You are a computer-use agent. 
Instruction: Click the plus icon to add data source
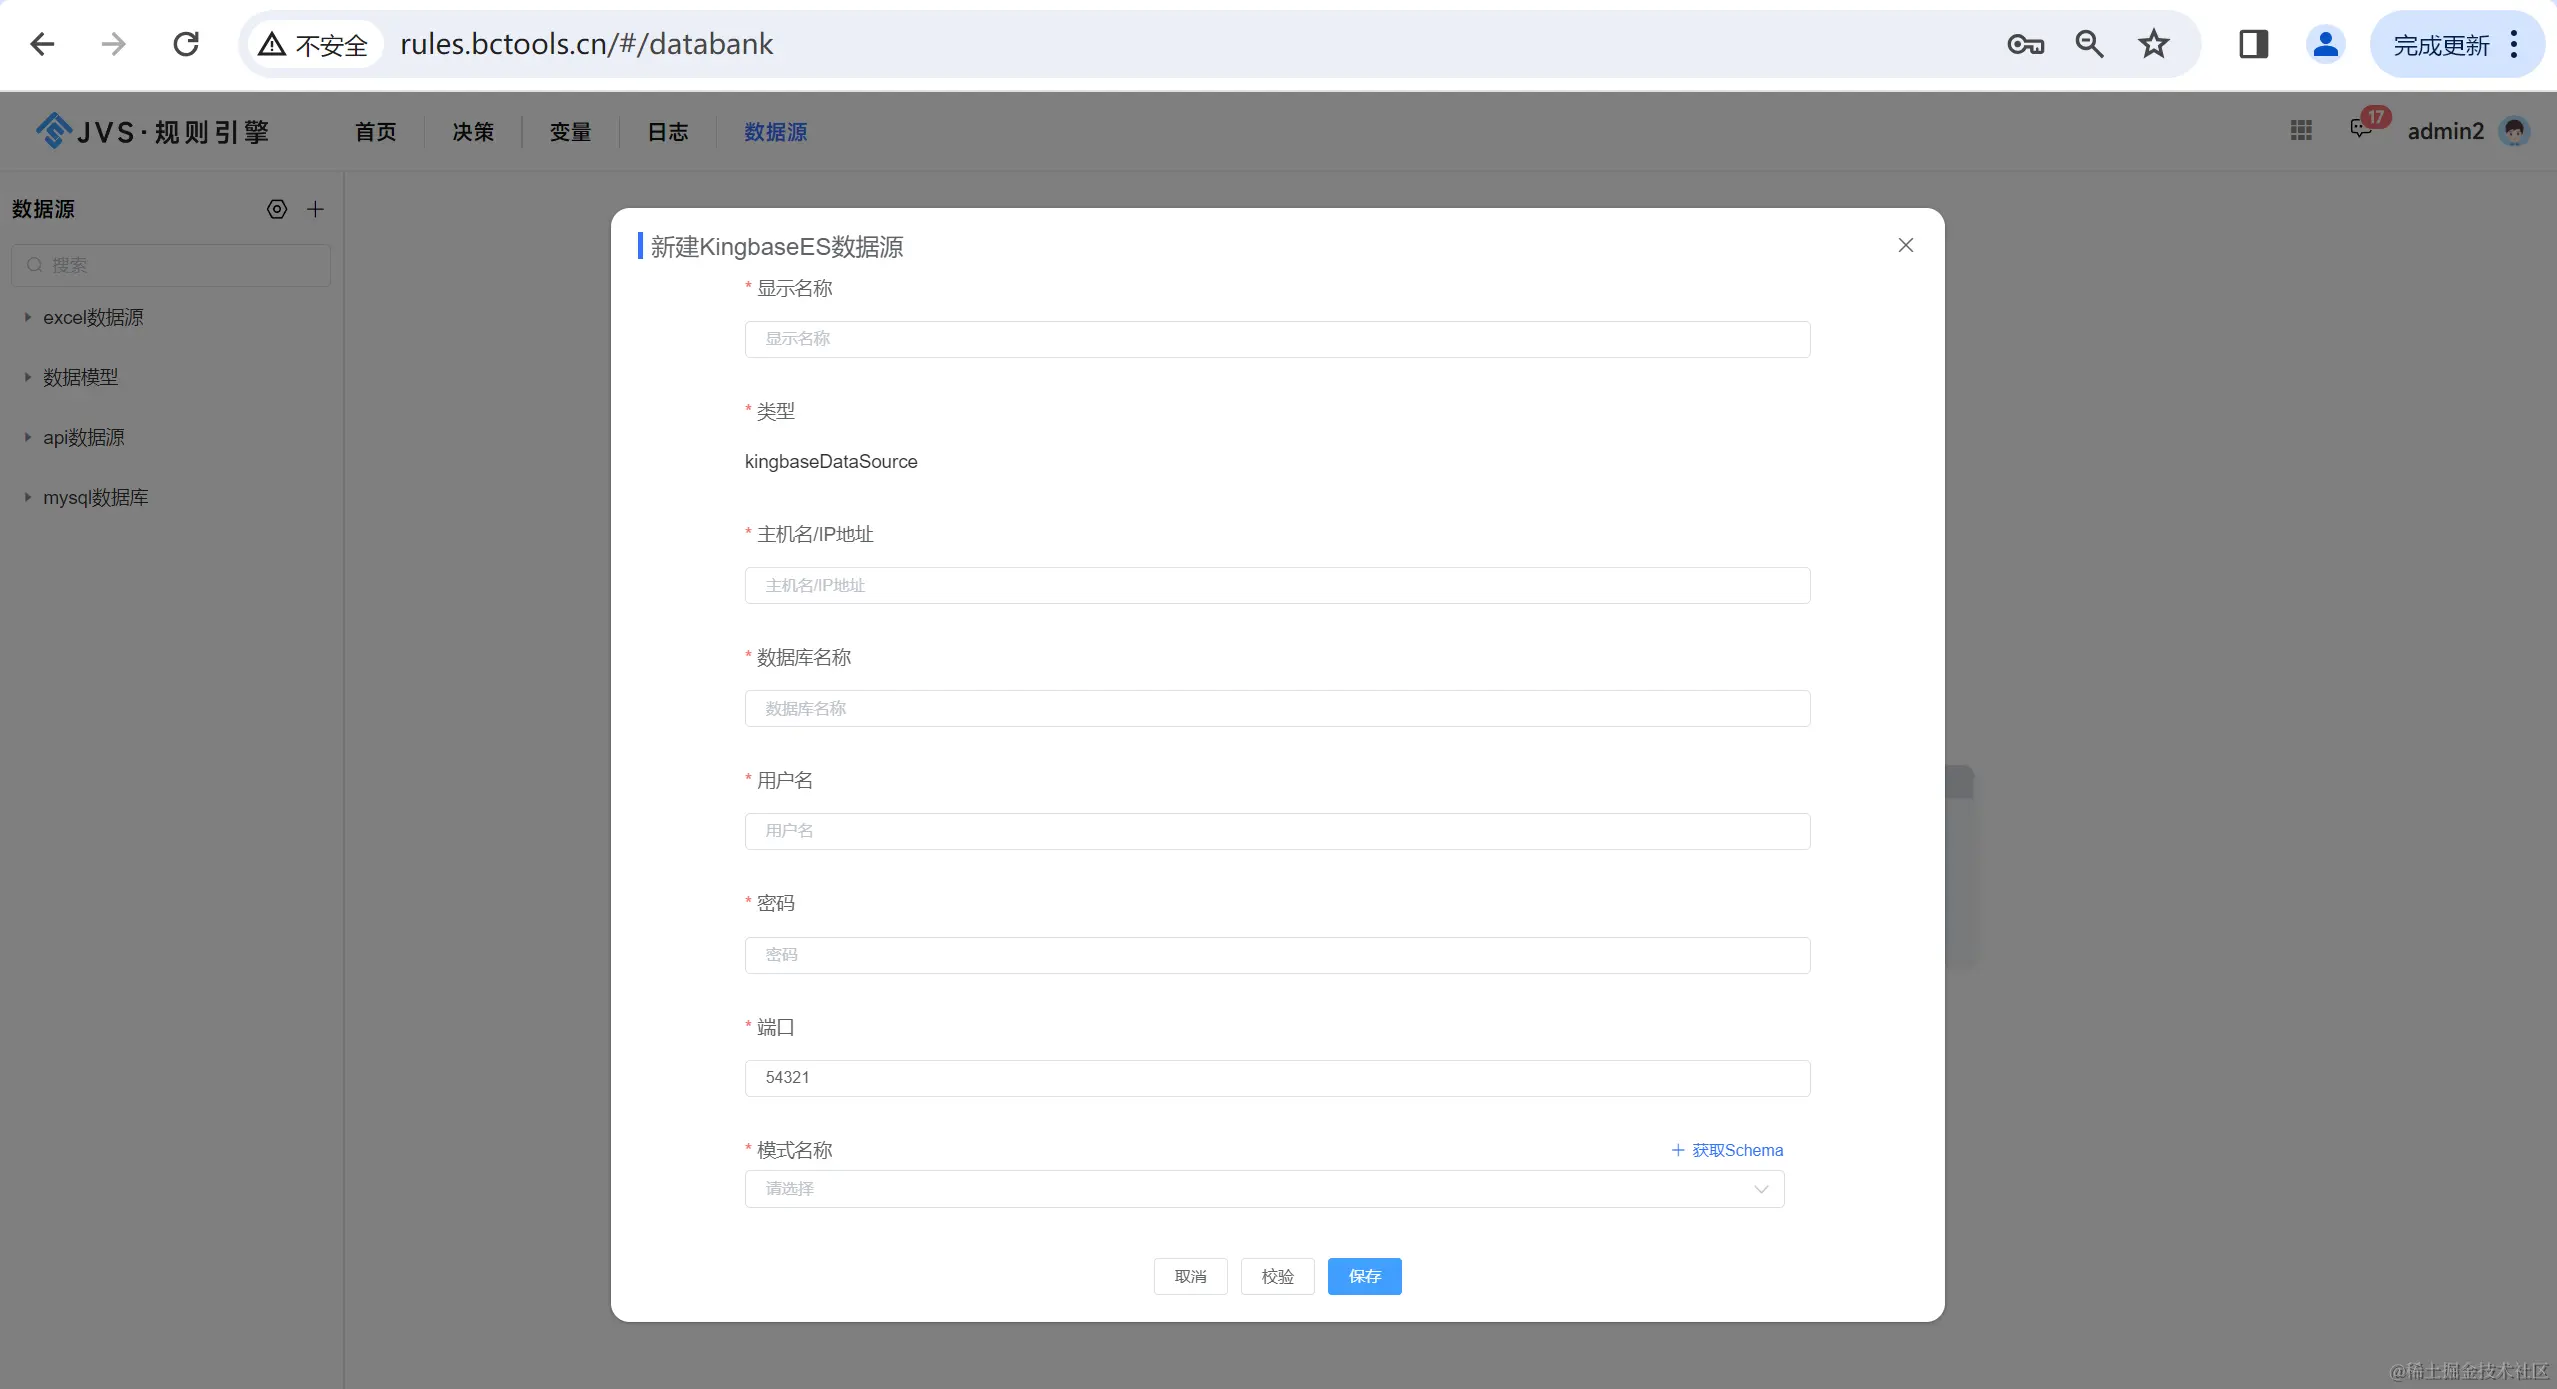point(315,209)
